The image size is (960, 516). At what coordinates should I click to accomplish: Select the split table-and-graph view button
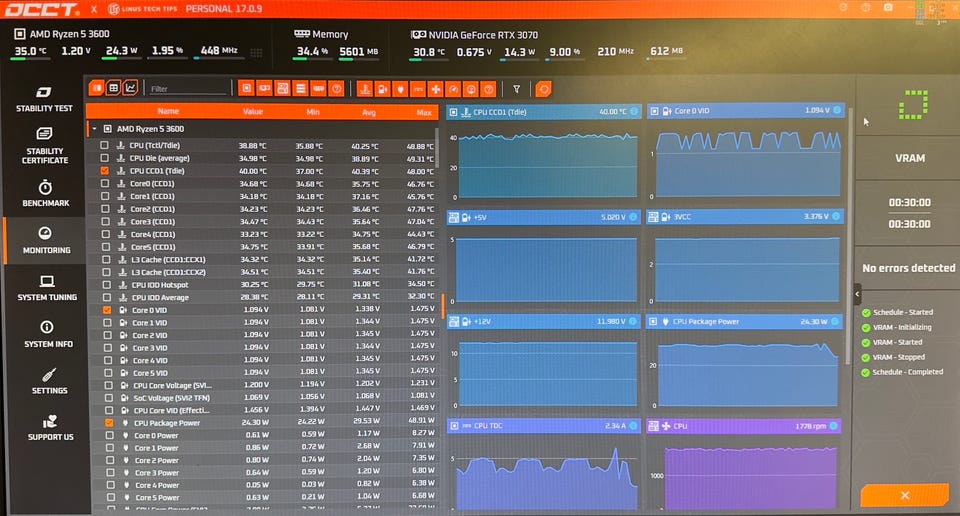point(97,88)
